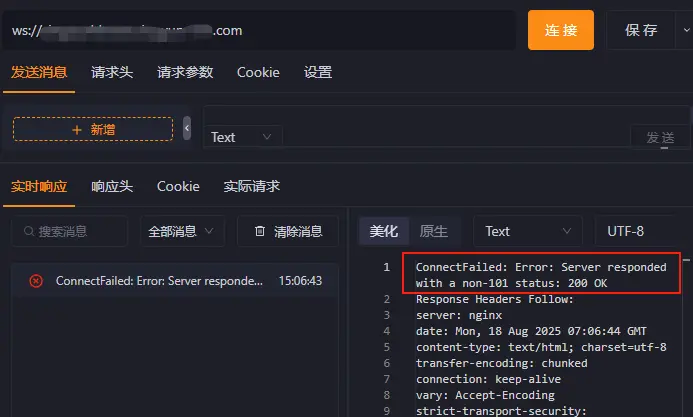Click 'Response Headers Follow:' line
The image size is (693, 417).
(x=495, y=299)
